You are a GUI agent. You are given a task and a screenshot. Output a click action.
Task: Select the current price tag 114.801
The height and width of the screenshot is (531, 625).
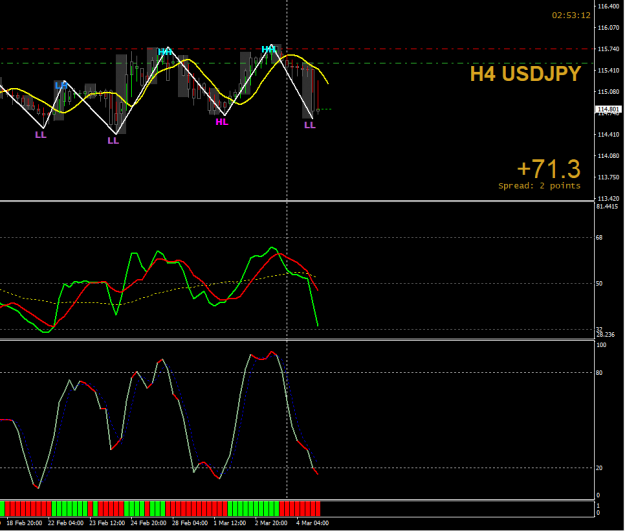click(608, 109)
